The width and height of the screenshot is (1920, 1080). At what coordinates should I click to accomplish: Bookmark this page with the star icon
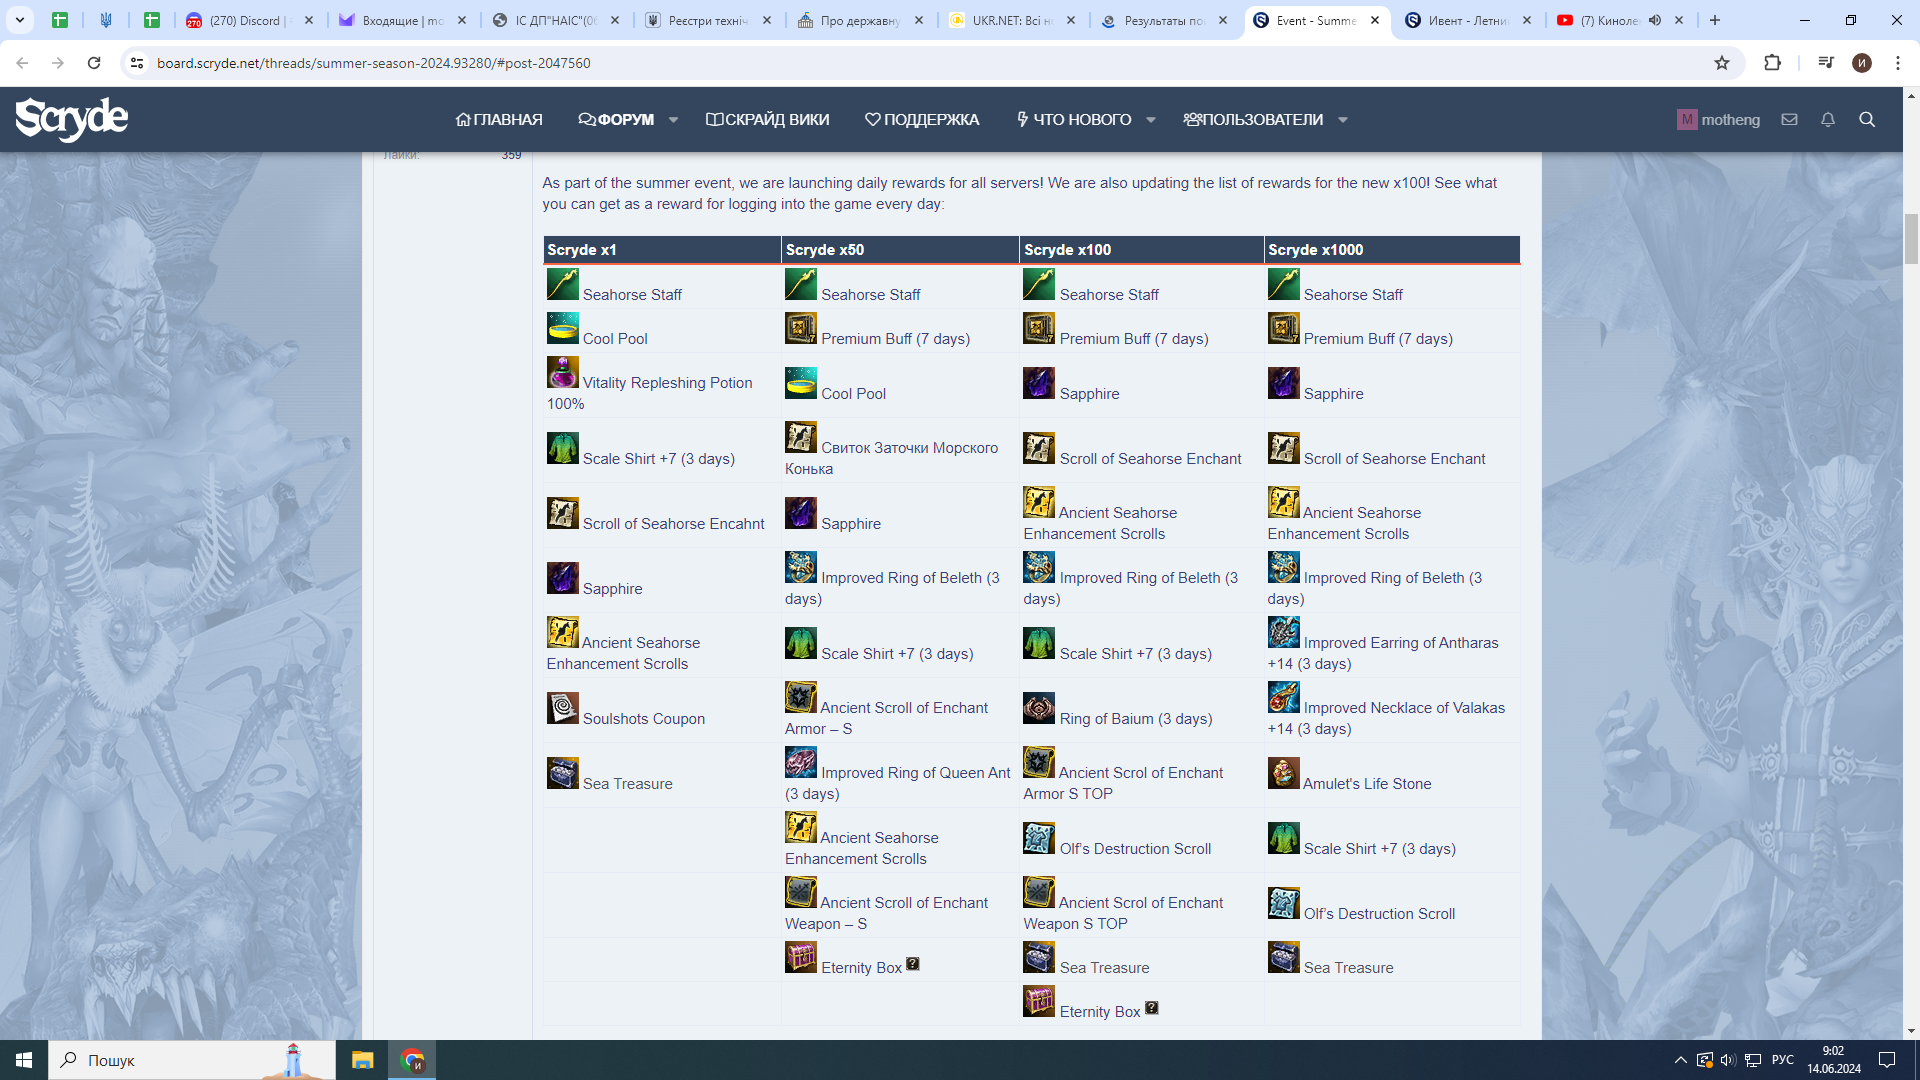(x=1721, y=63)
